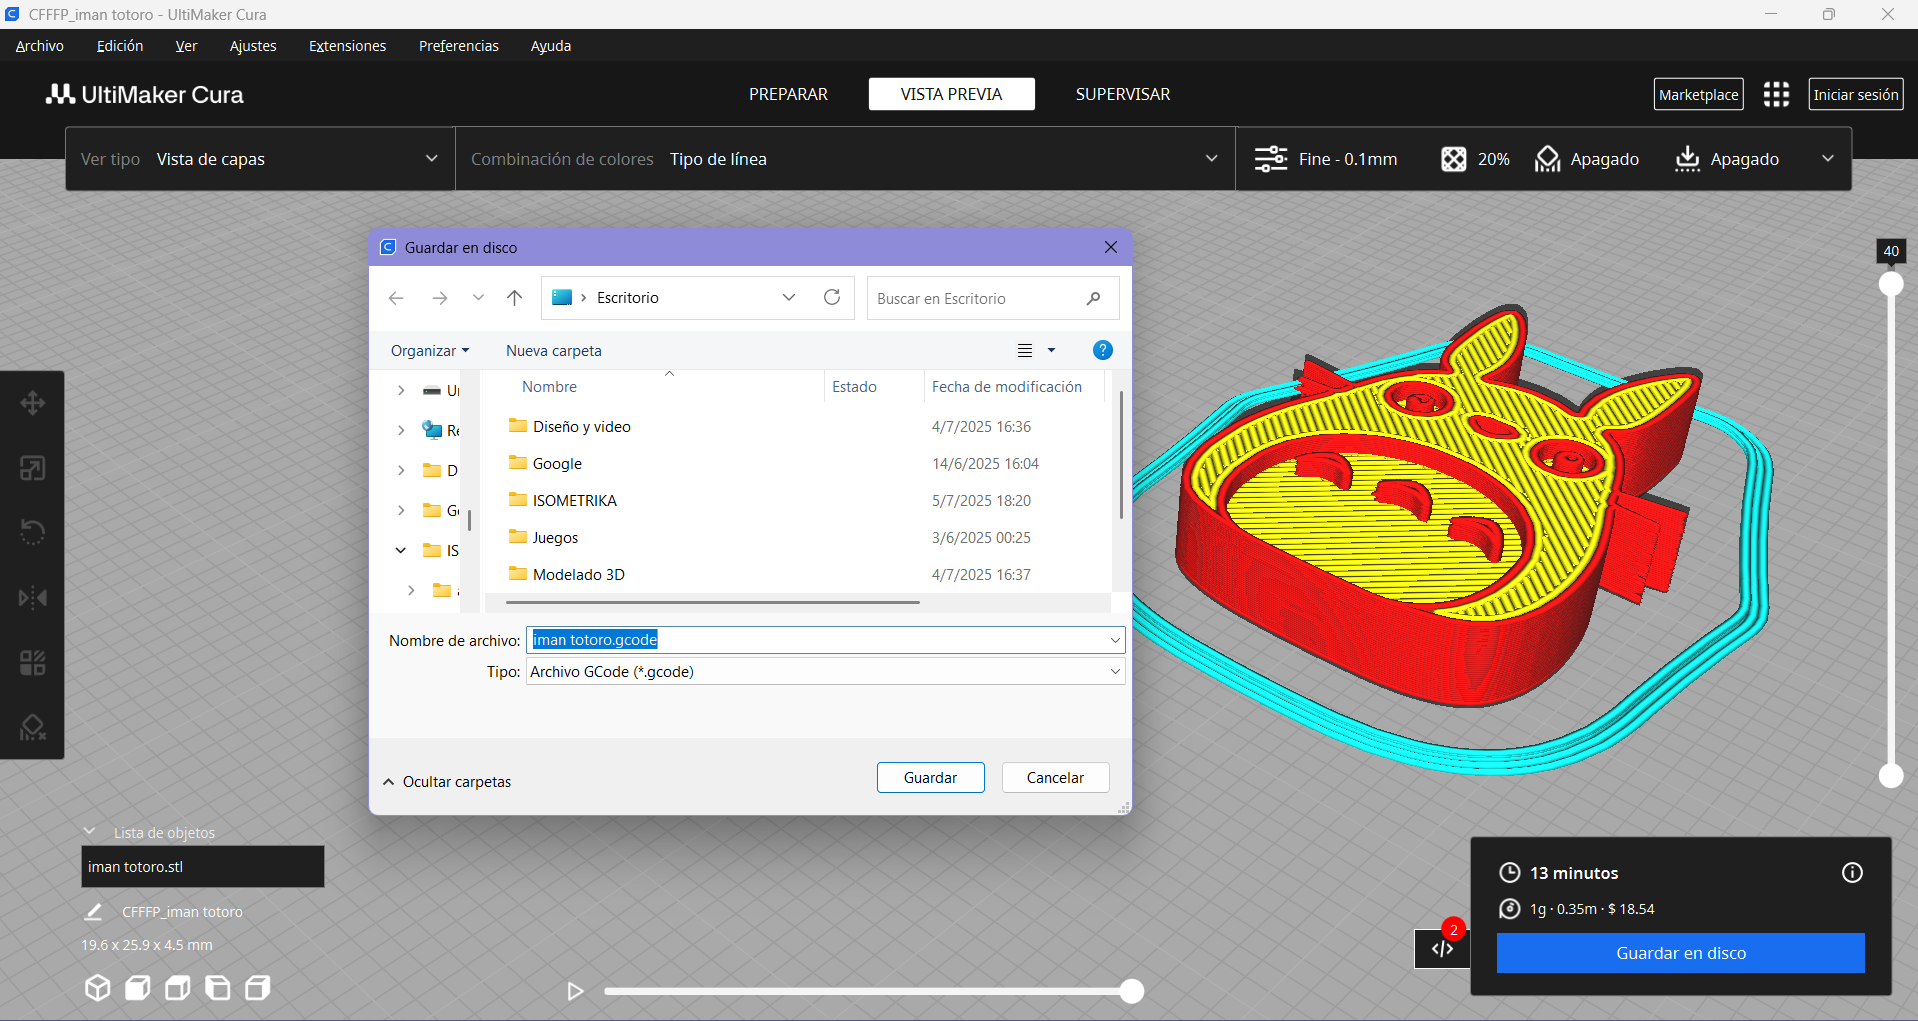Navigate back in the save dialog
1918x1021 pixels.
click(396, 298)
